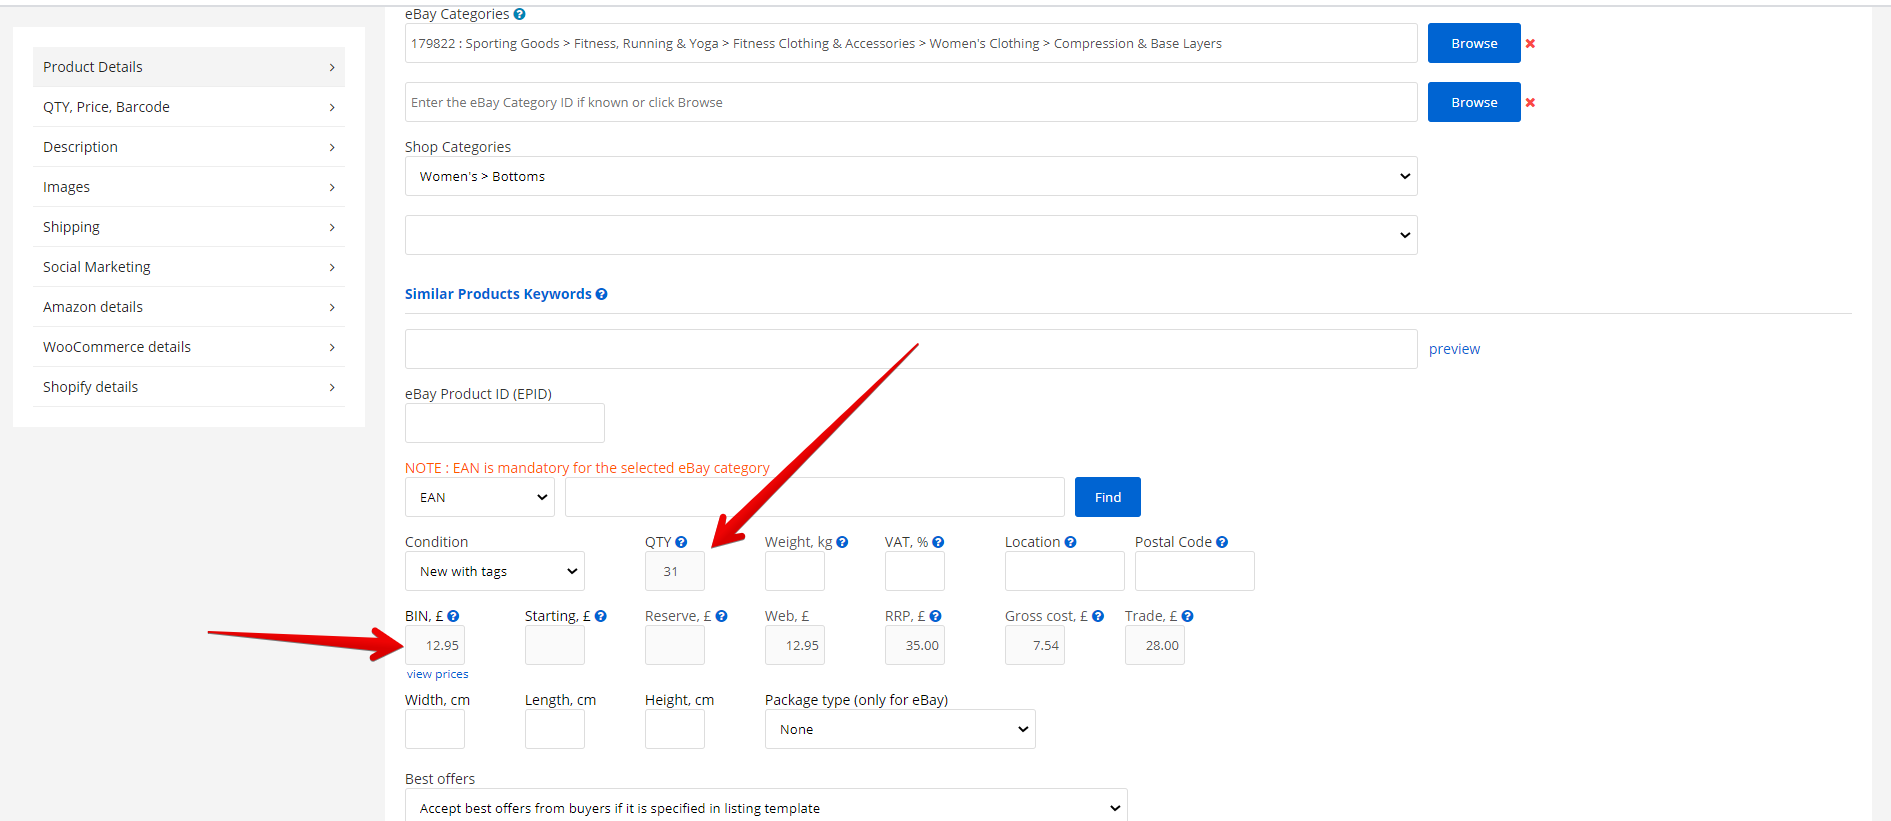Select Amazon details from the sidebar
The height and width of the screenshot is (821, 1891).
pyautogui.click(x=188, y=307)
